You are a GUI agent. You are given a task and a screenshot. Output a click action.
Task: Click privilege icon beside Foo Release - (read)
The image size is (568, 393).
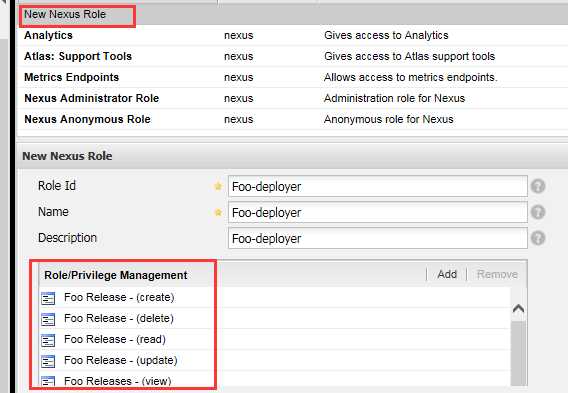pos(48,340)
